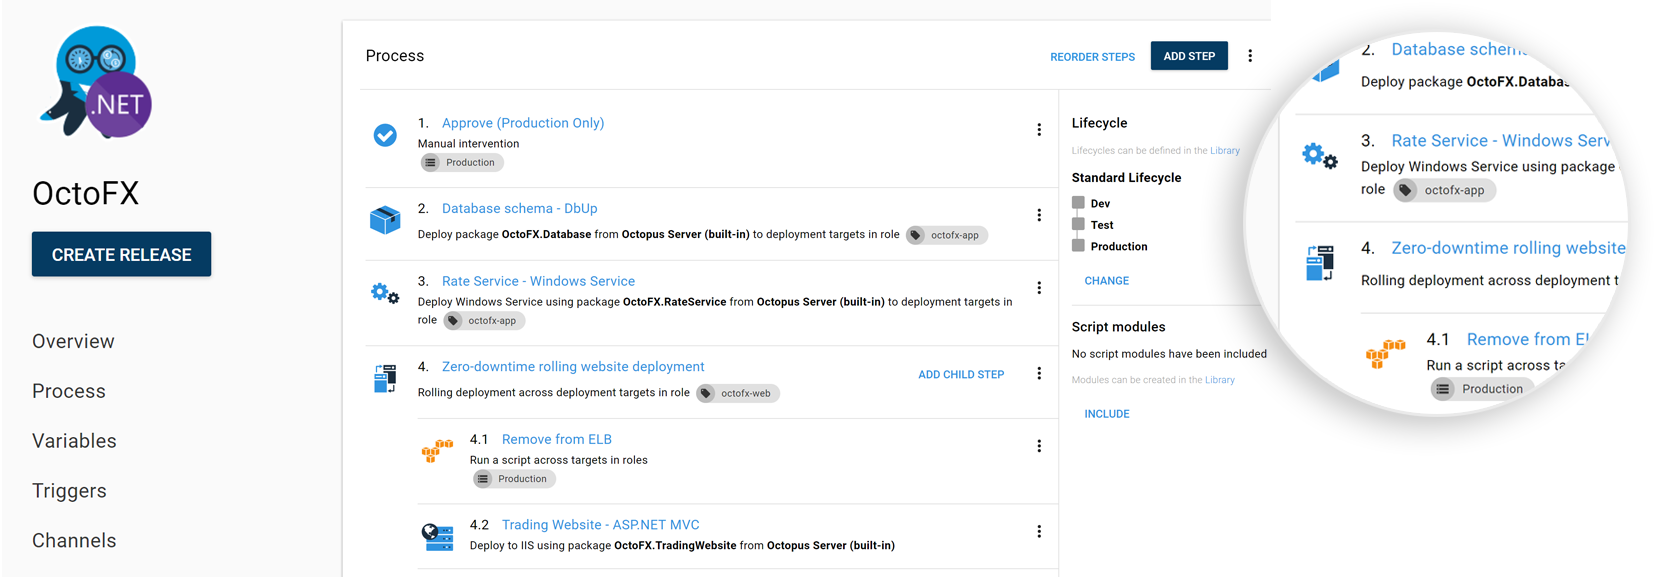Screen dimensions: 1667x577
Task: Open the Process overflow menu beside Add Step
Action: tap(1249, 56)
